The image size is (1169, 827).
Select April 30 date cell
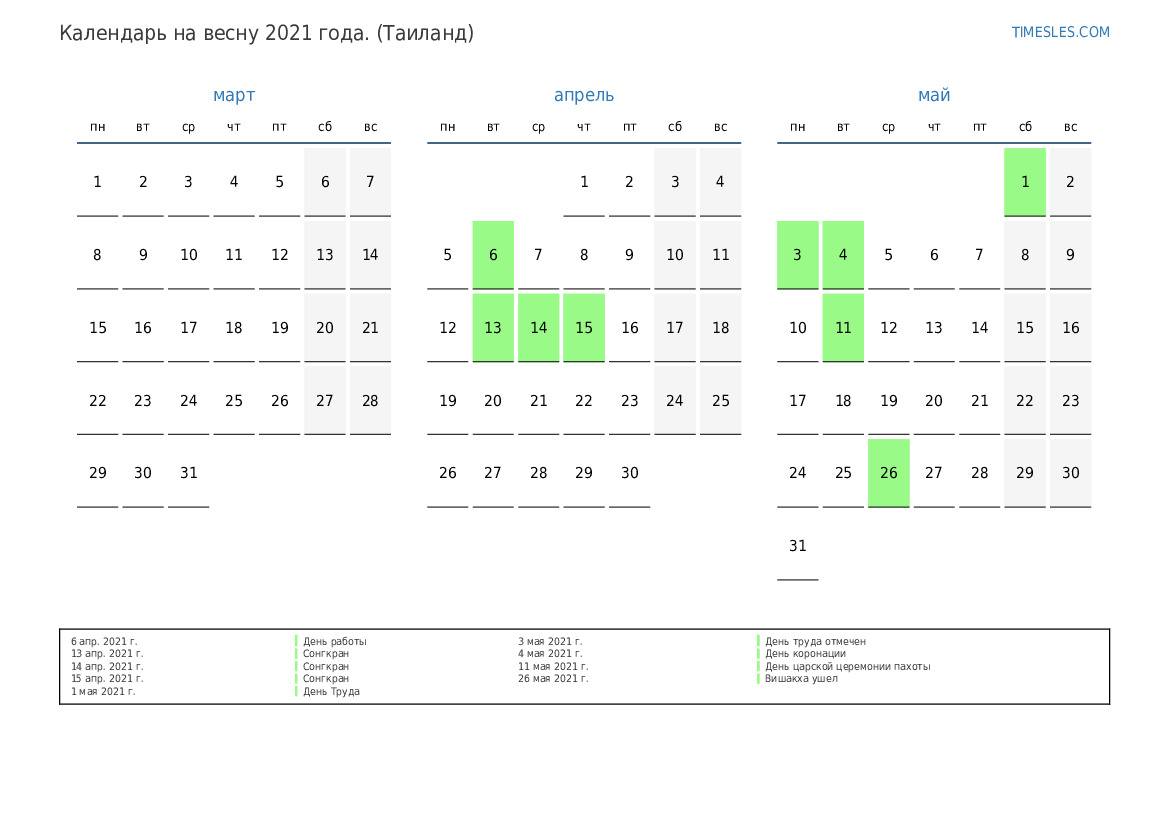(629, 473)
